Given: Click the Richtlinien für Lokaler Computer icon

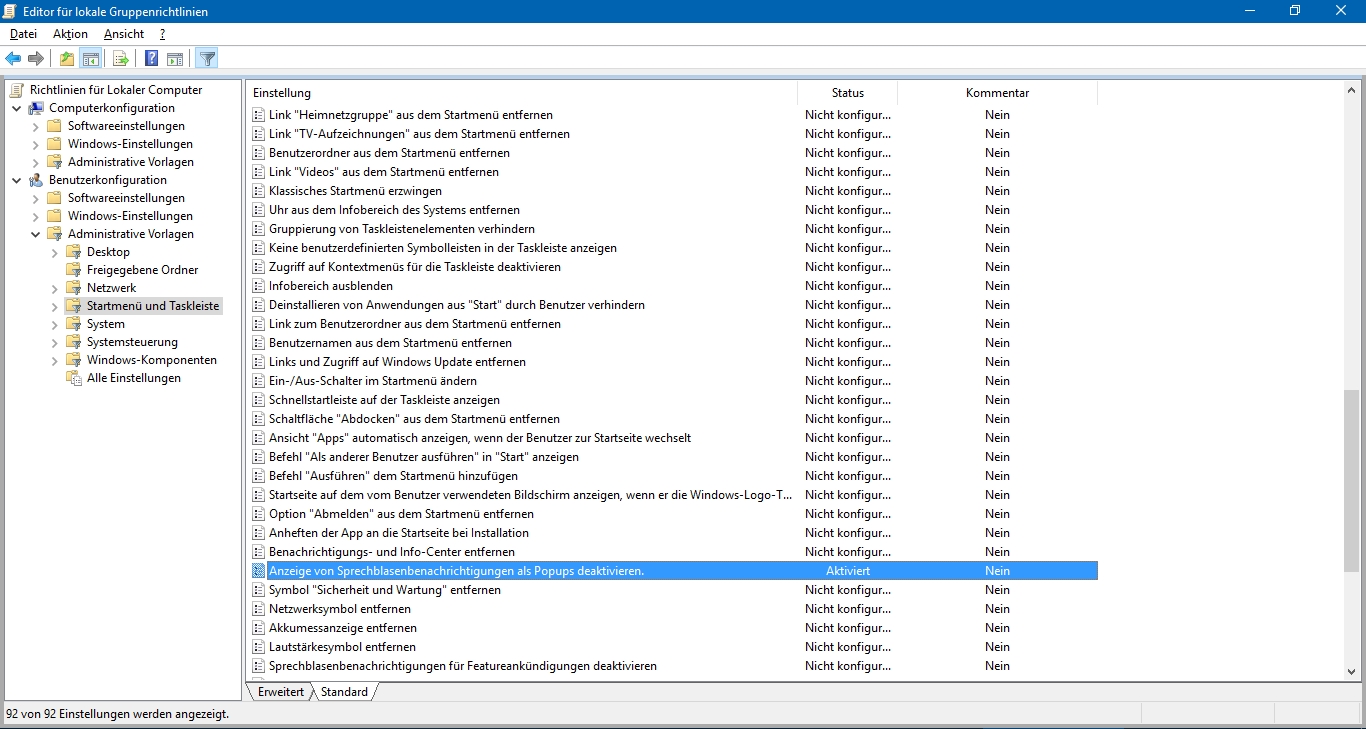Looking at the screenshot, I should 17,90.
